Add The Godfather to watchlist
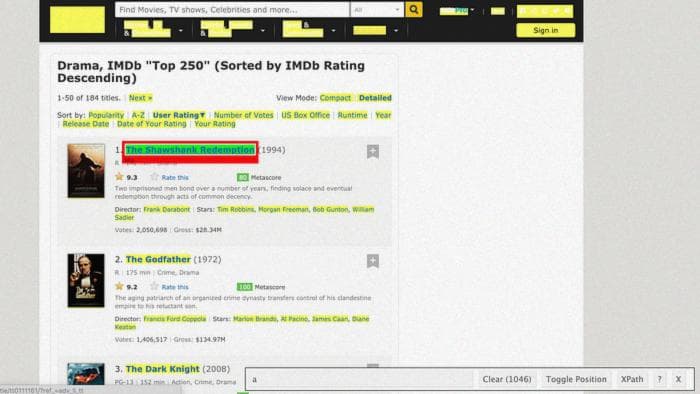700x394 pixels. 373,261
